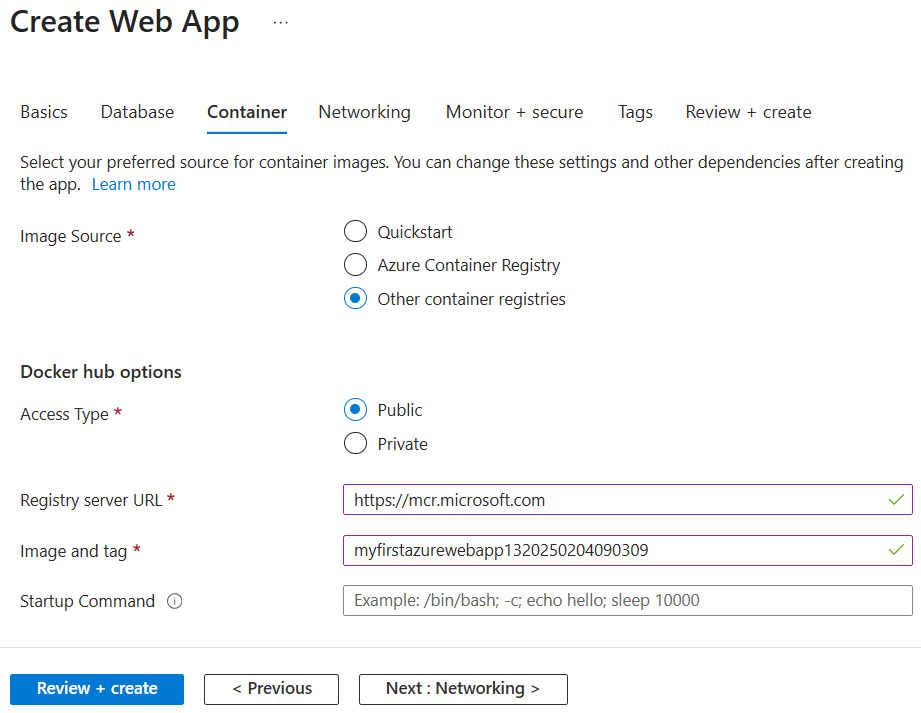The height and width of the screenshot is (713, 921).
Task: Set access type to Private
Action: tap(355, 443)
